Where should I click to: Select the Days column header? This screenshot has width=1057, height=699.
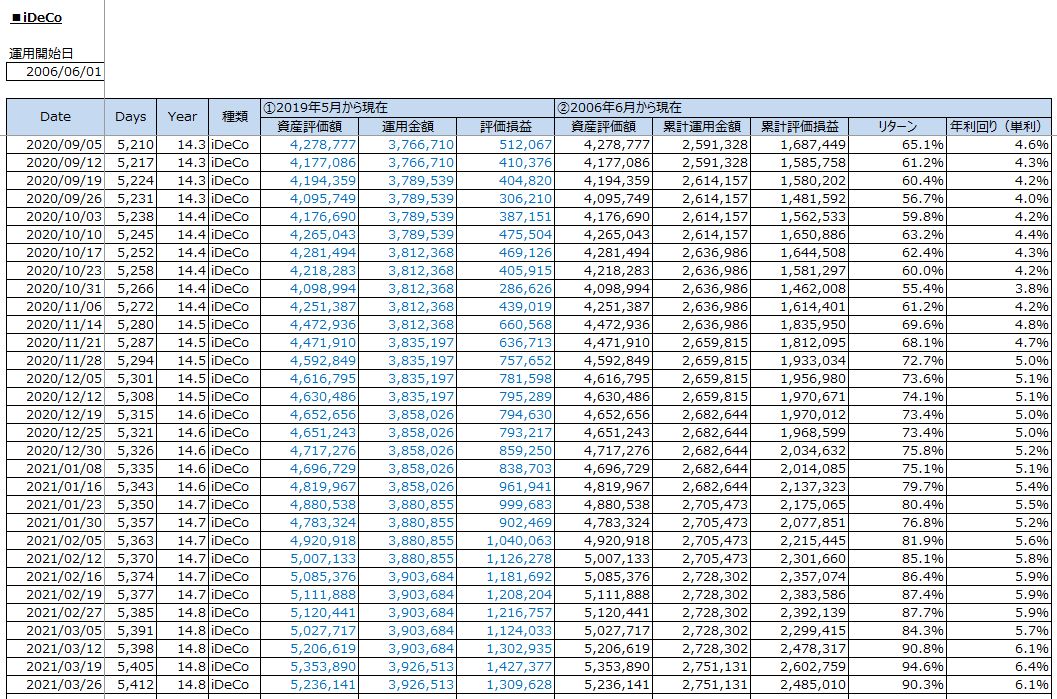tap(131, 117)
